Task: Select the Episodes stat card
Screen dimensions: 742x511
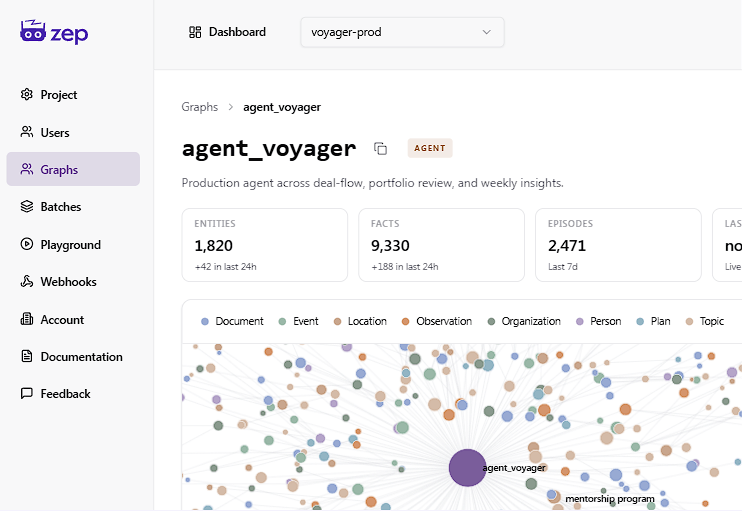Action: [x=618, y=245]
